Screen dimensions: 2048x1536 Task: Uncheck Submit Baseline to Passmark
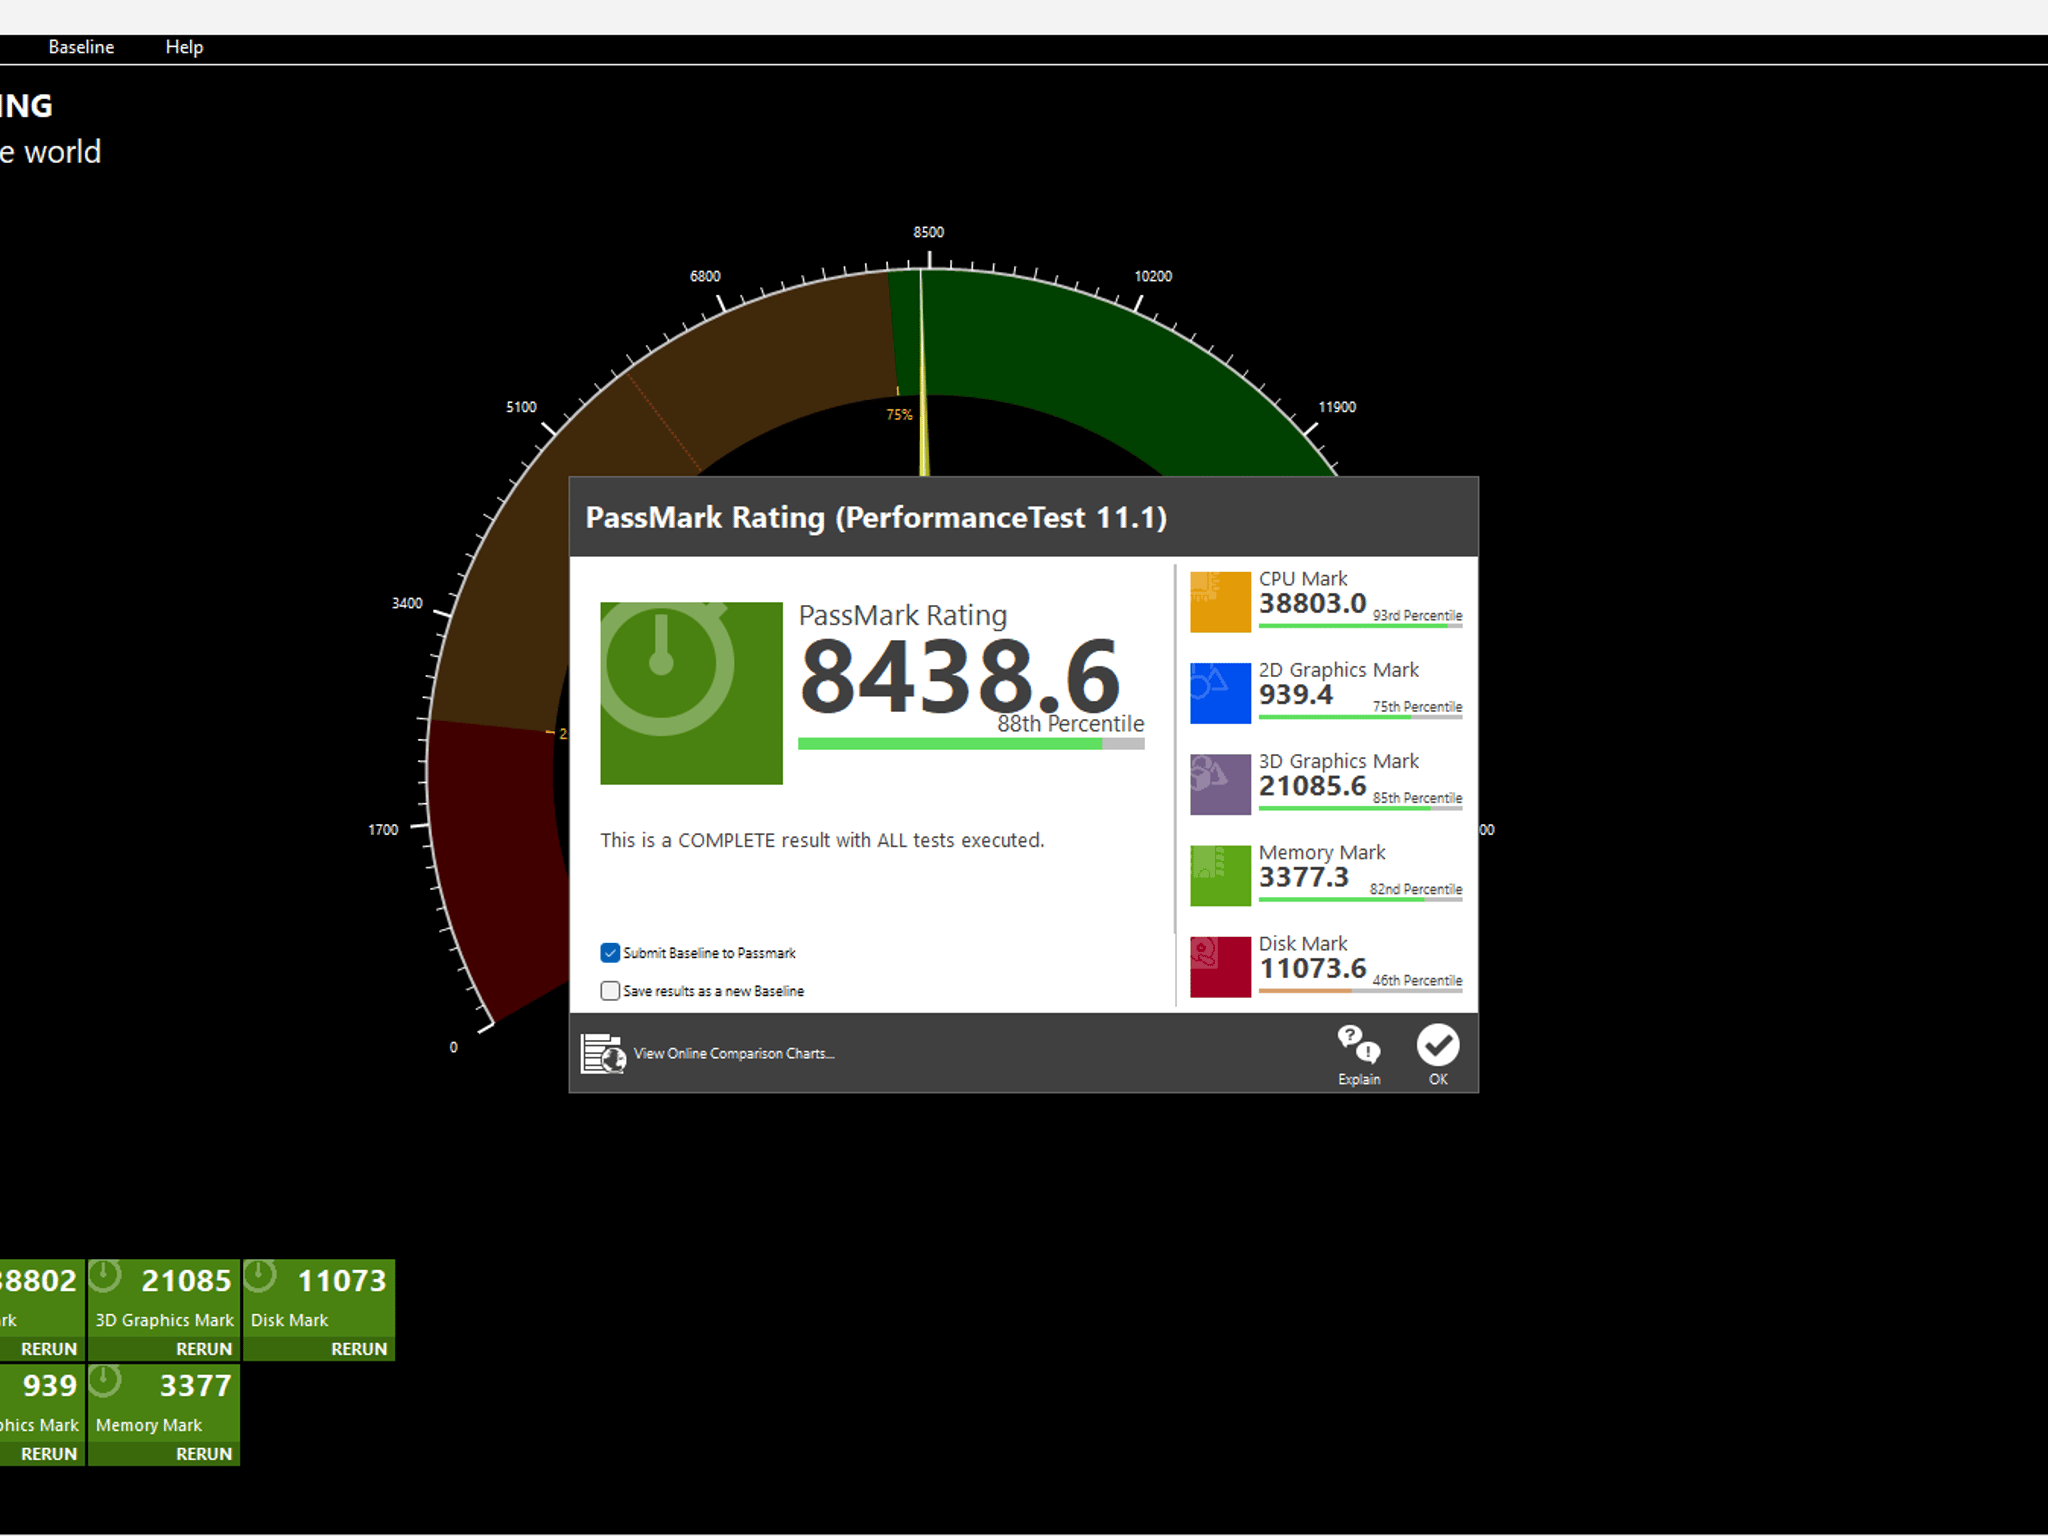[610, 953]
